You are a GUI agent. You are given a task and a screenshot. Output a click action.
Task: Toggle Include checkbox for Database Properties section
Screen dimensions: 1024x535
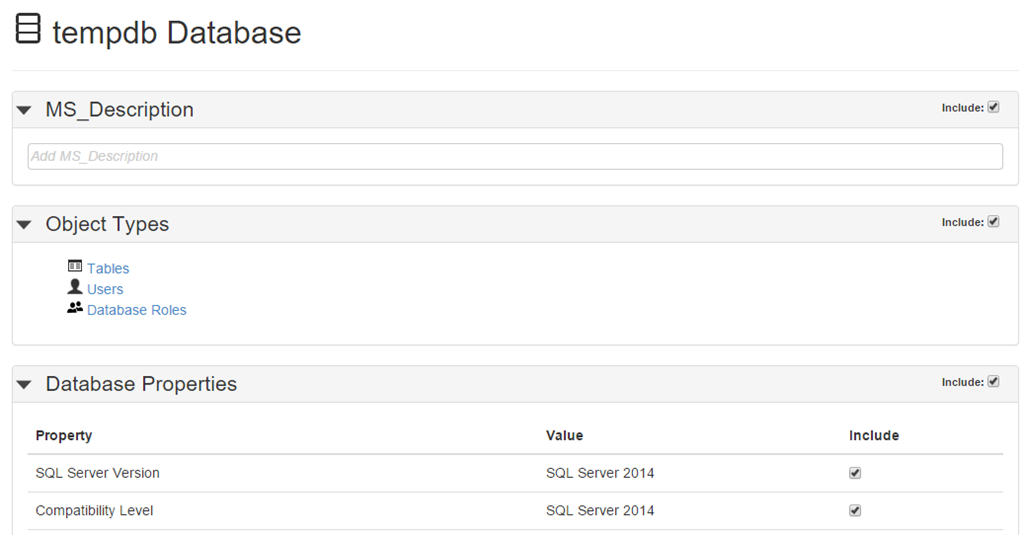point(993,381)
